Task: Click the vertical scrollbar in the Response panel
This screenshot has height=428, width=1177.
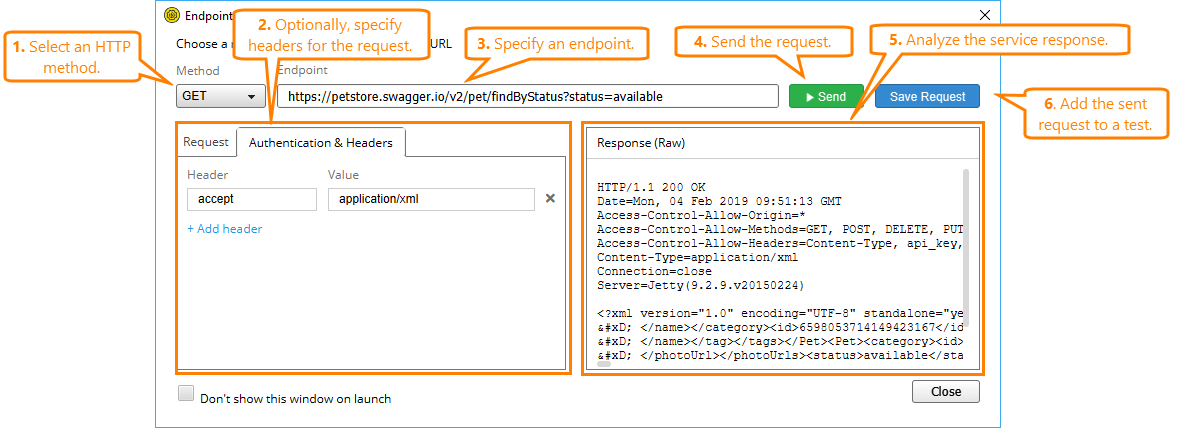Action: coord(965,248)
